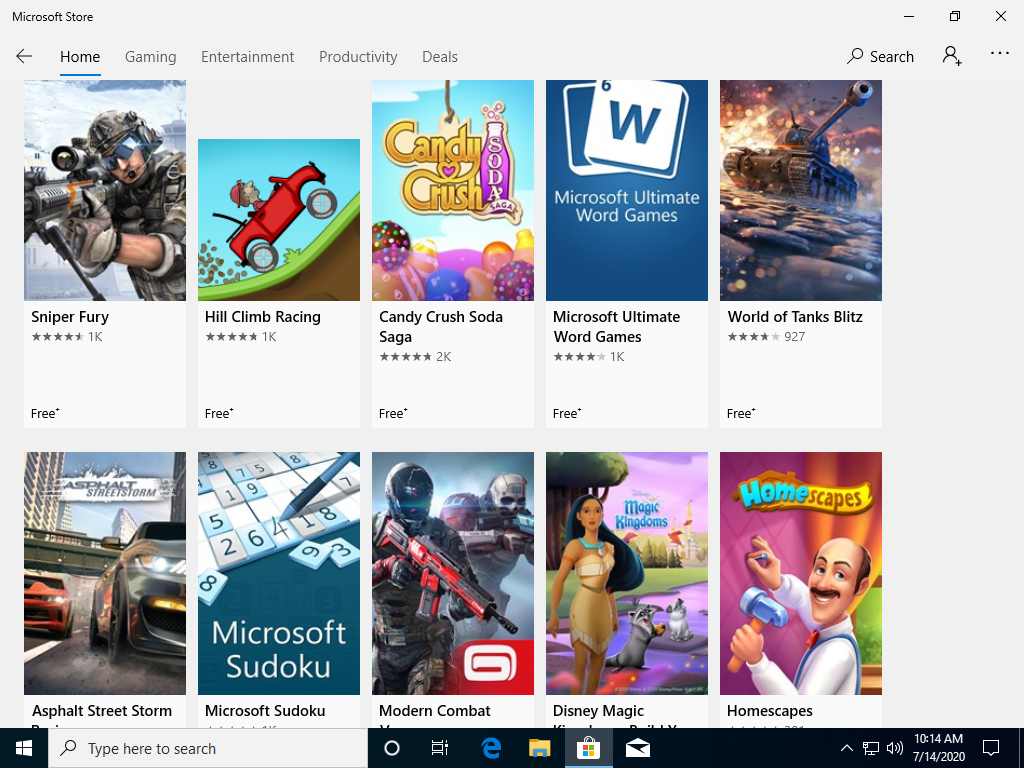Open the See more ellipsis menu

click(999, 54)
